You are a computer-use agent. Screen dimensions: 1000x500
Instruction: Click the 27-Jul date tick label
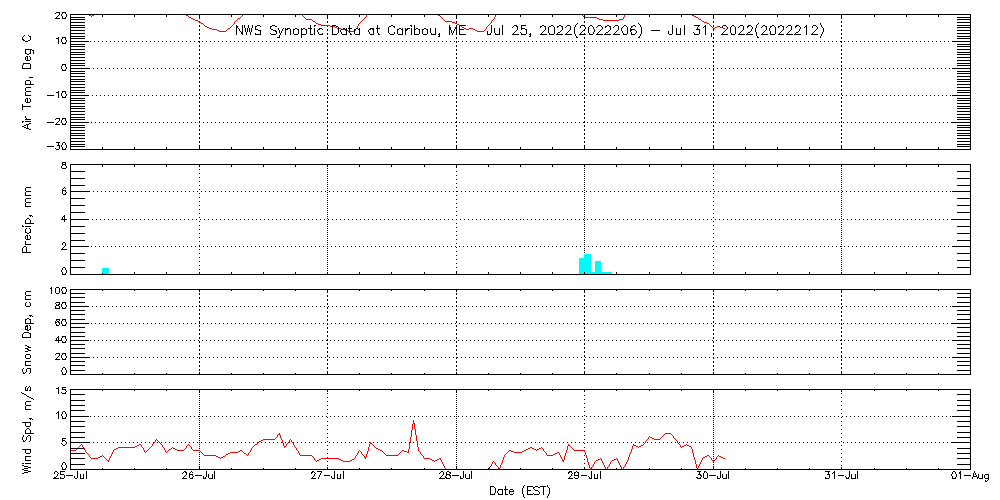click(327, 477)
